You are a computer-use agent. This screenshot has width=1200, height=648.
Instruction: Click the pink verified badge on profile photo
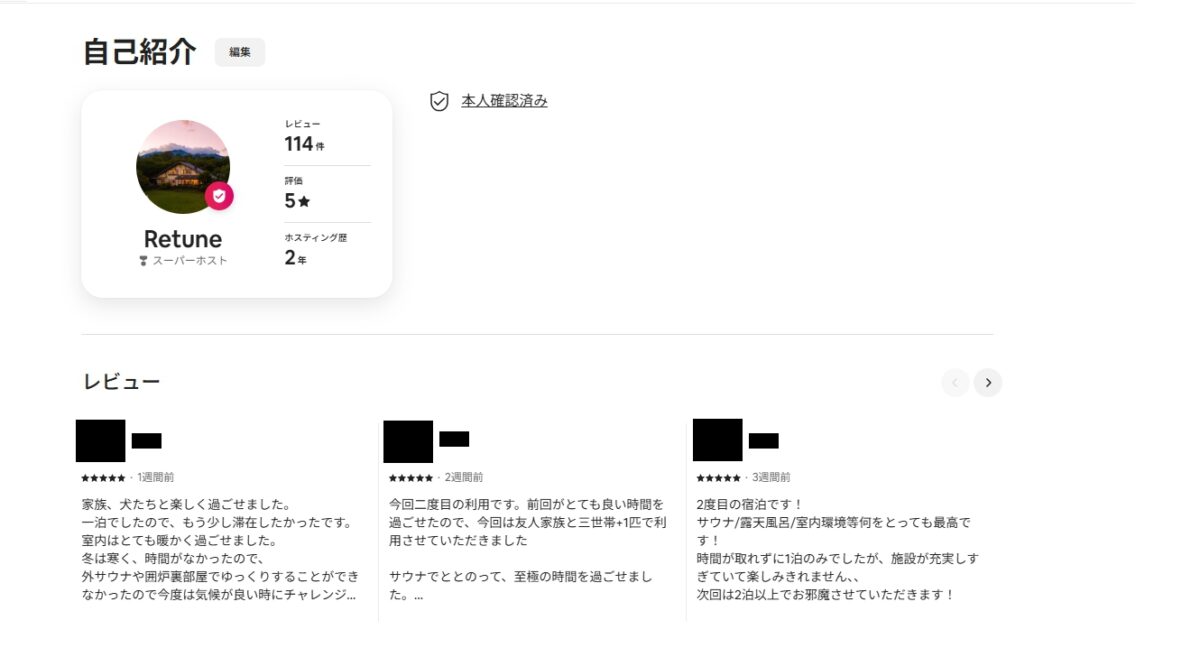[x=219, y=196]
